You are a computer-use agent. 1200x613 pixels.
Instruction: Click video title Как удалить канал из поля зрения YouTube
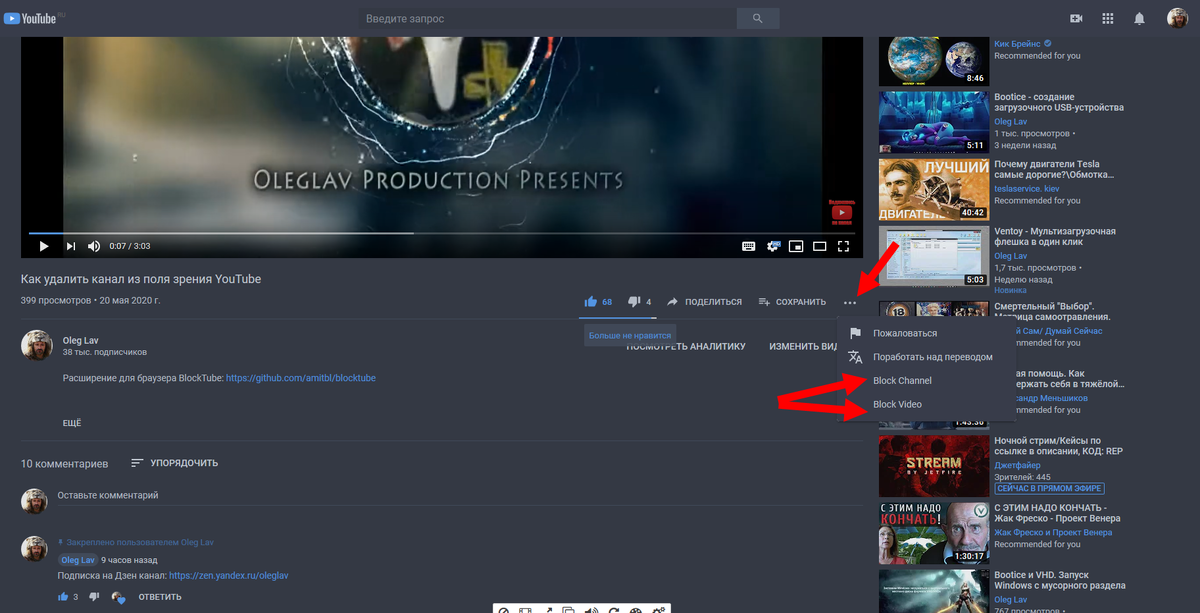[141, 279]
